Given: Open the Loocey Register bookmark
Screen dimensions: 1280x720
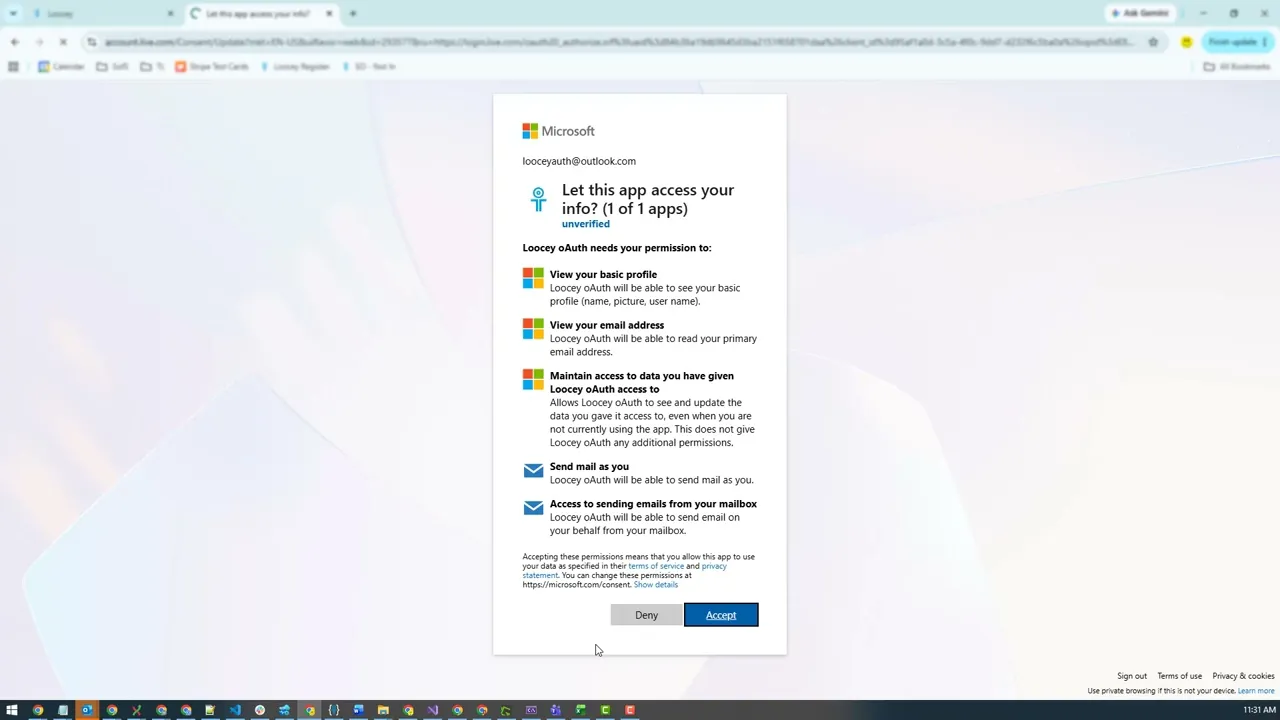Looking at the screenshot, I should 295,66.
